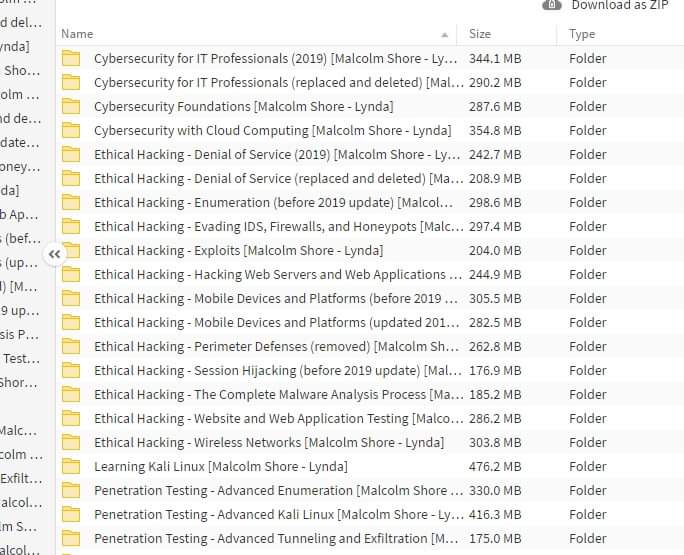The image size is (684, 555).
Task: Click folder icon for Mobile Devices and Platforms (updated
Action: pos(71,322)
